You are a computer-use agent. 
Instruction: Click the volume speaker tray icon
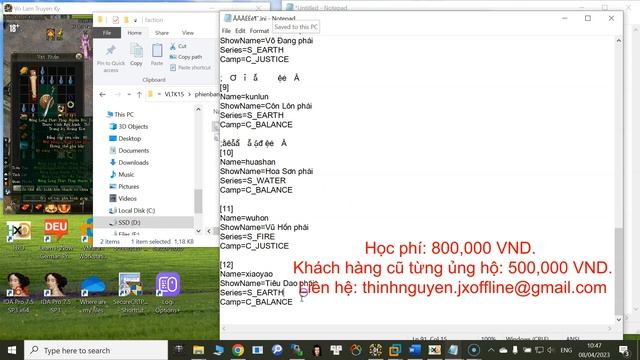[551, 350]
